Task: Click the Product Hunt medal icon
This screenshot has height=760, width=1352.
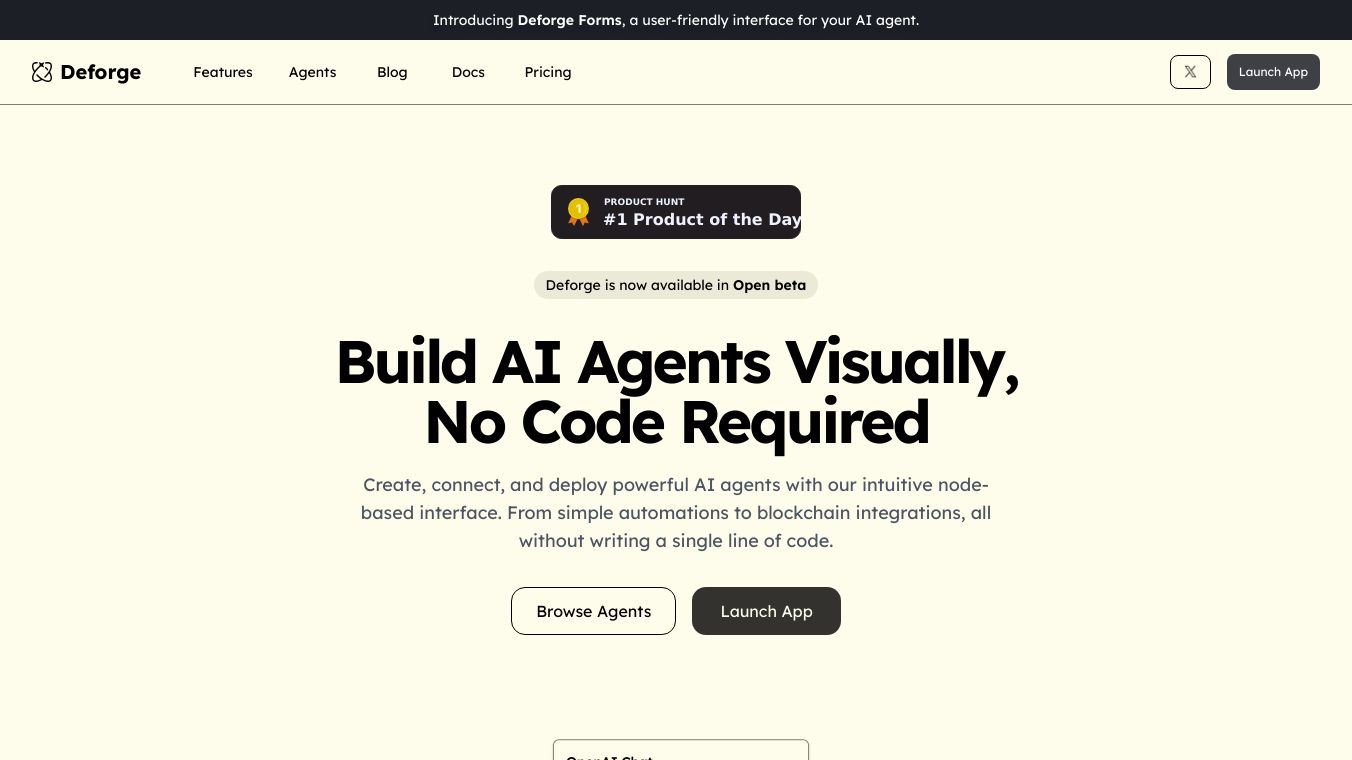Action: point(578,212)
